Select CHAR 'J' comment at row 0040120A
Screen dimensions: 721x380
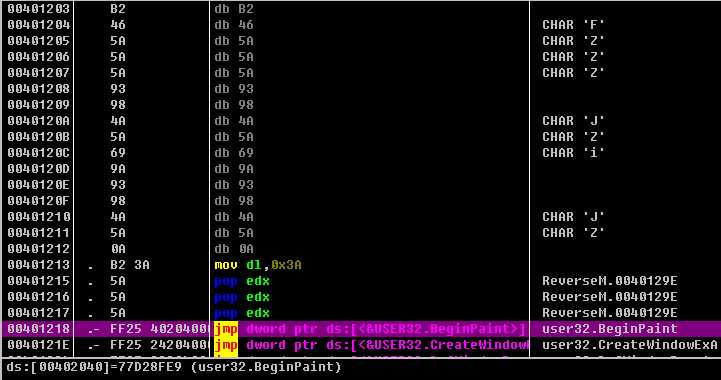coord(573,121)
